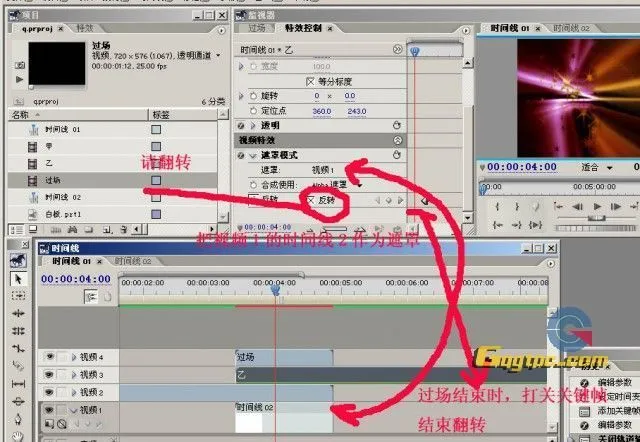Select the Rate Stretch tool

19,347
